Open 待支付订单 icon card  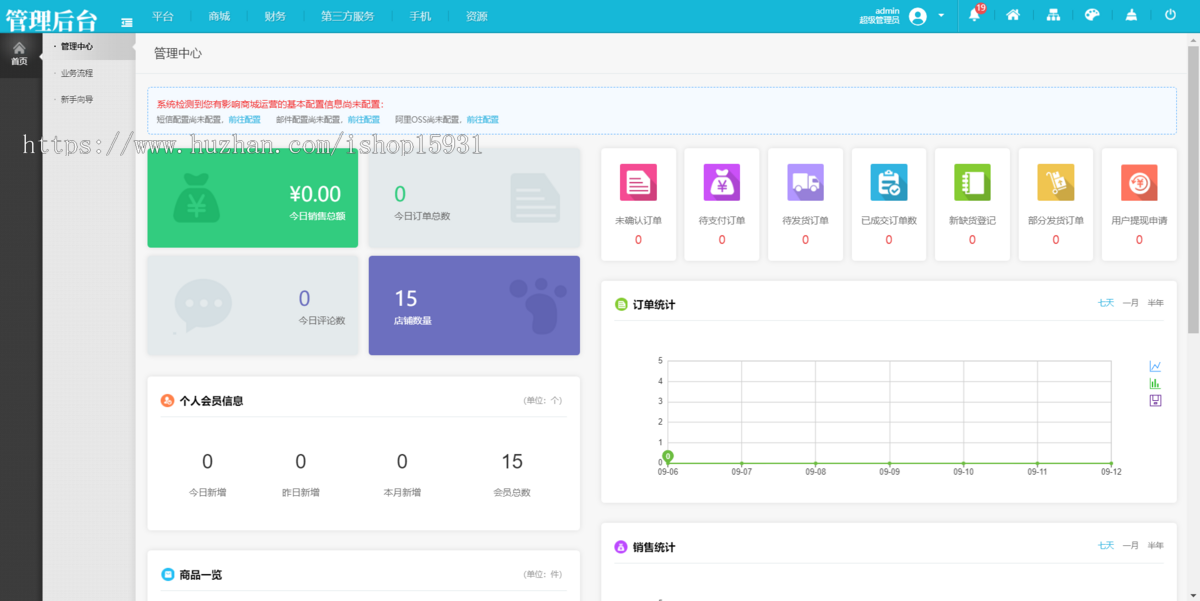point(721,204)
